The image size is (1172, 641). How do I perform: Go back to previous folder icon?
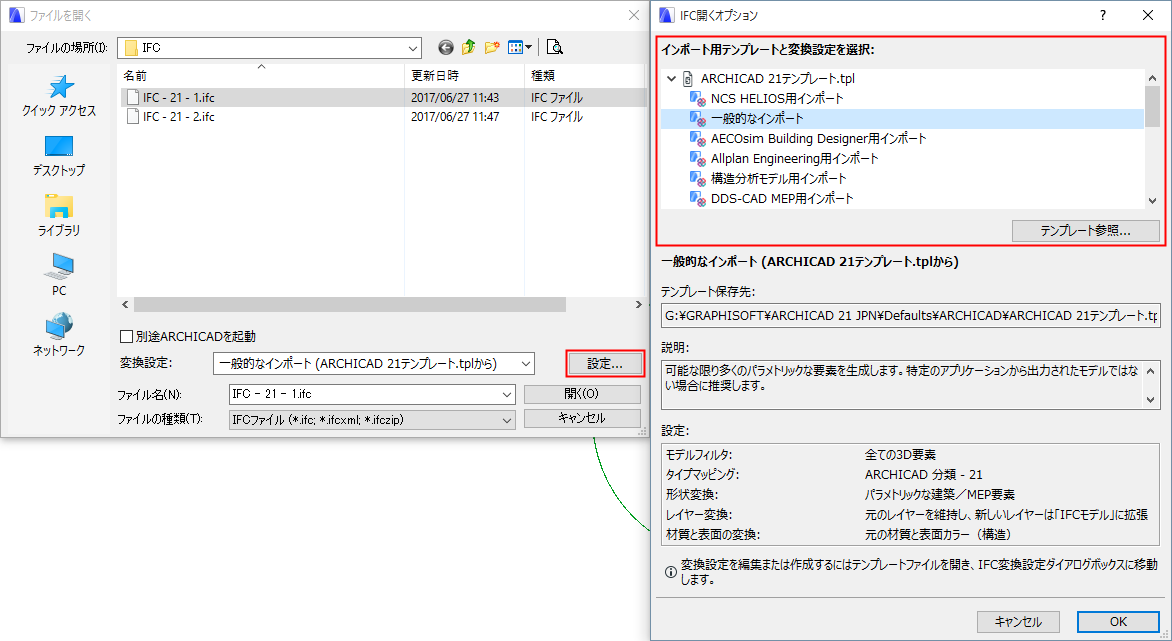coord(445,48)
